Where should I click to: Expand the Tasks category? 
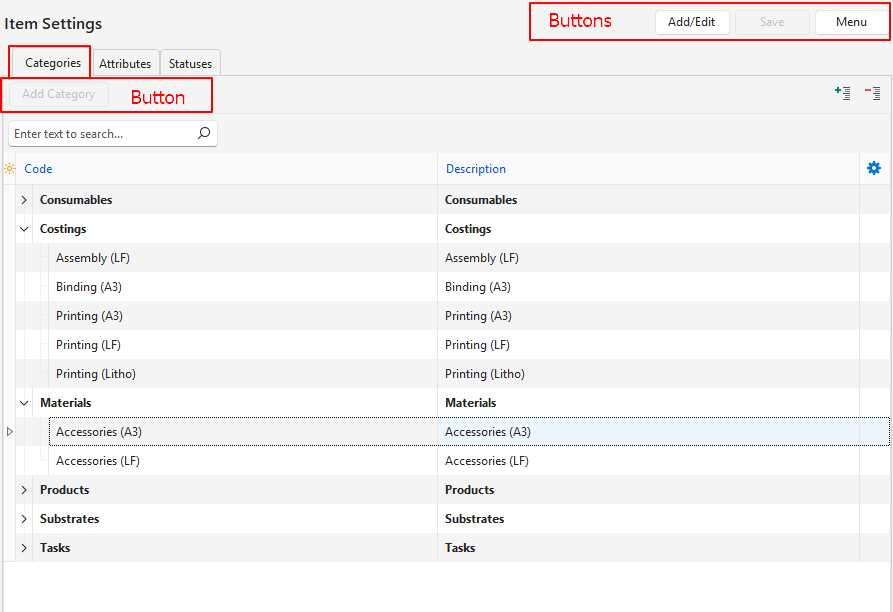point(24,548)
